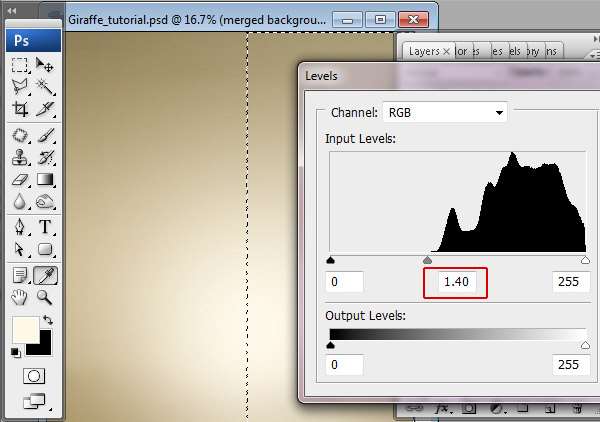Click the input highlight field showing 255
600x422 pixels.
coord(571,282)
